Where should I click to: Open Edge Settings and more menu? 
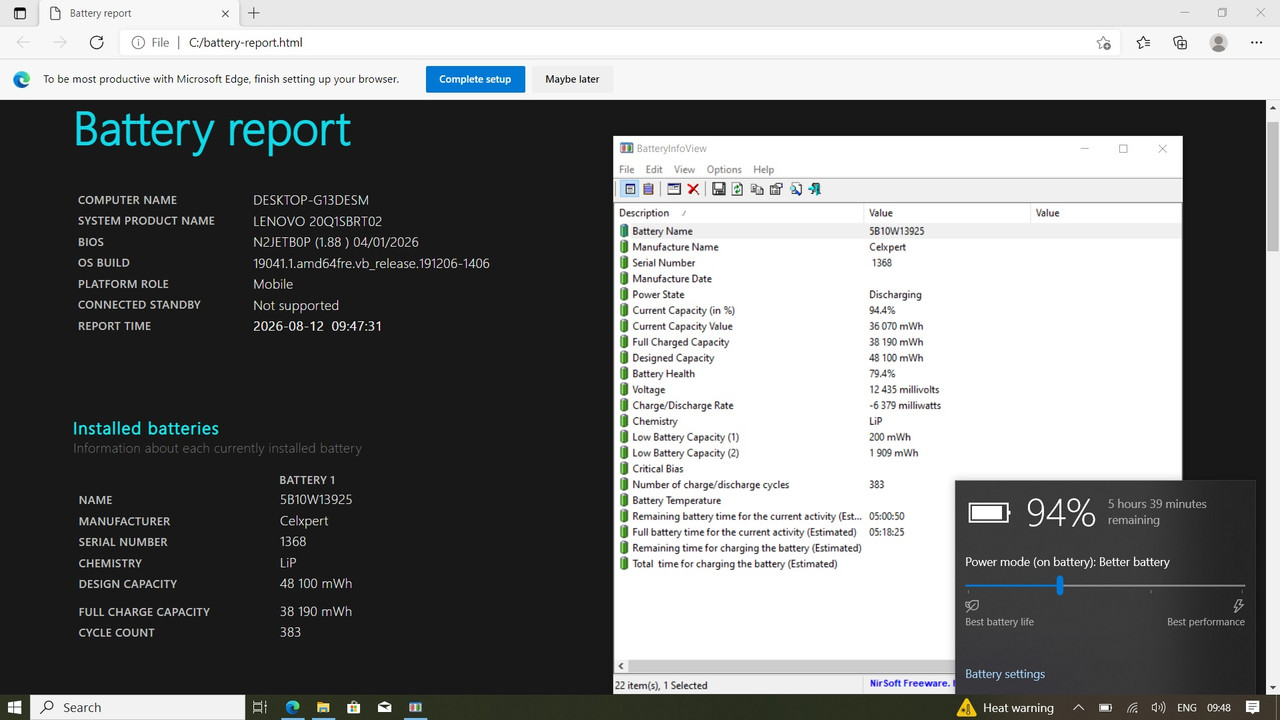pyautogui.click(x=1256, y=43)
